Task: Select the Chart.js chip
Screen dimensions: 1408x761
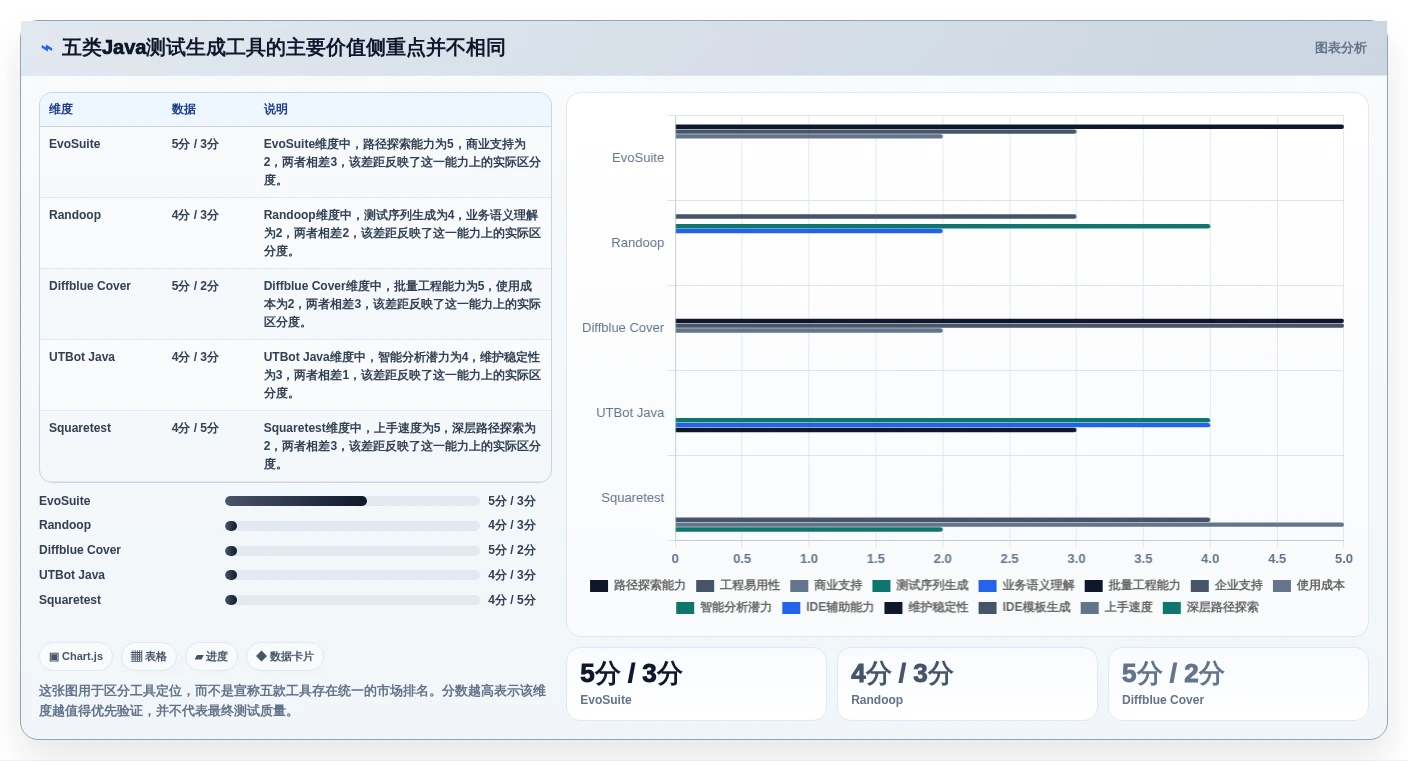Action: [x=76, y=657]
